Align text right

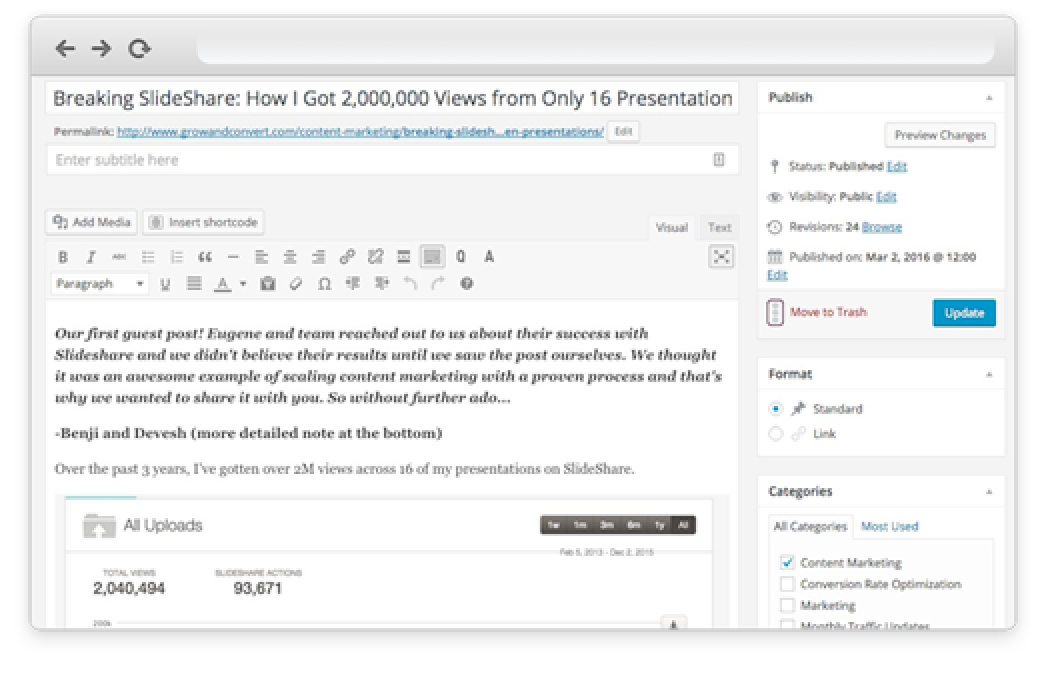tap(318, 257)
